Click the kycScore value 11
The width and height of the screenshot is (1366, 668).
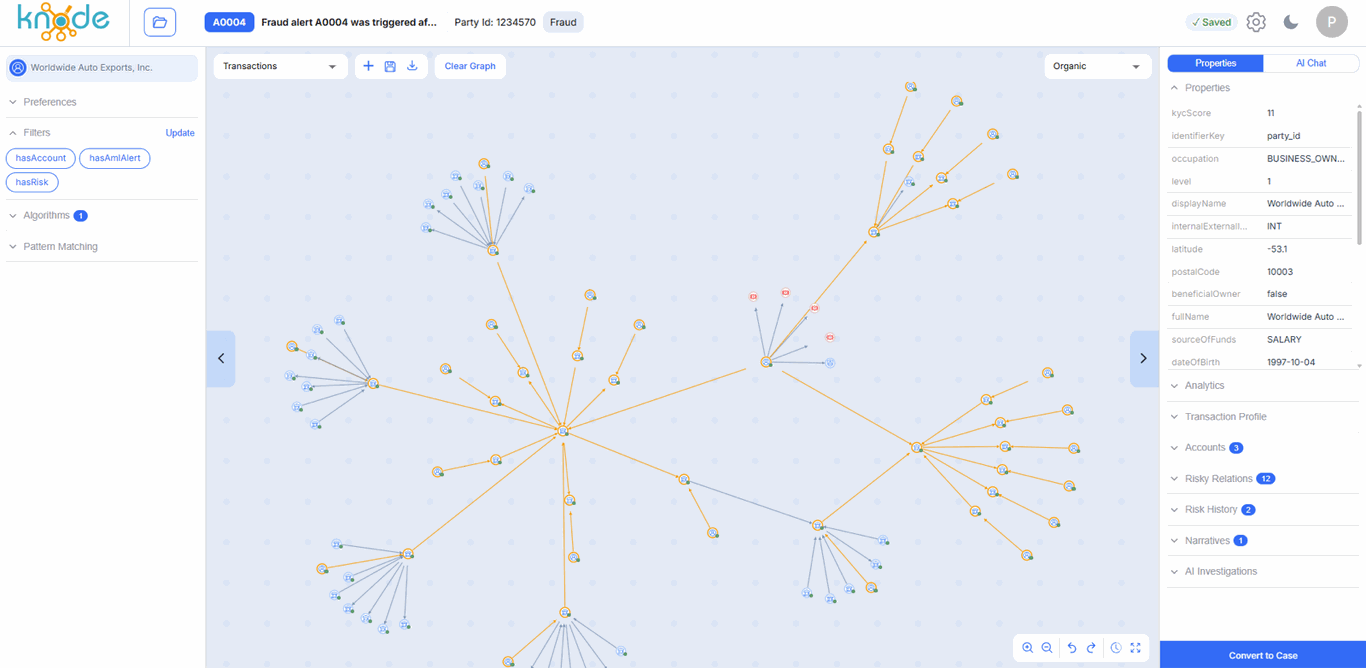click(1270, 113)
